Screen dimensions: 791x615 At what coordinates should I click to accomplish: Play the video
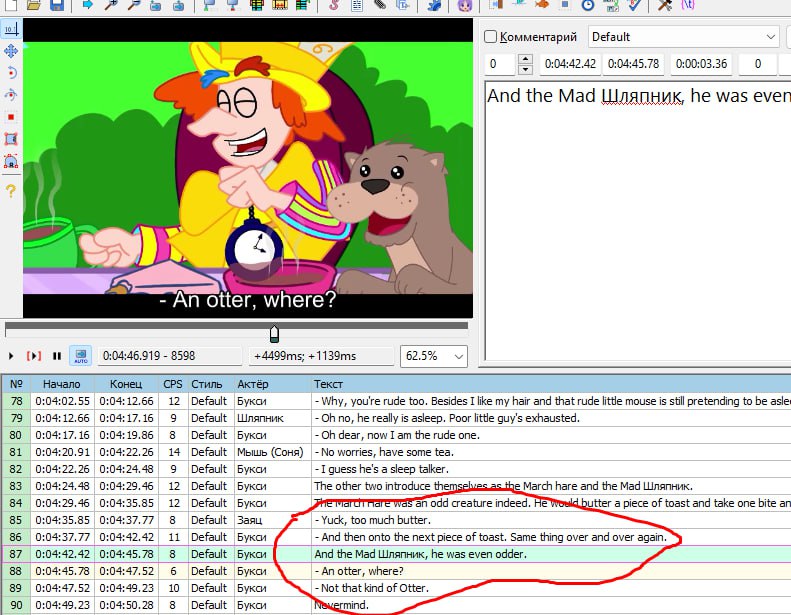coord(11,356)
